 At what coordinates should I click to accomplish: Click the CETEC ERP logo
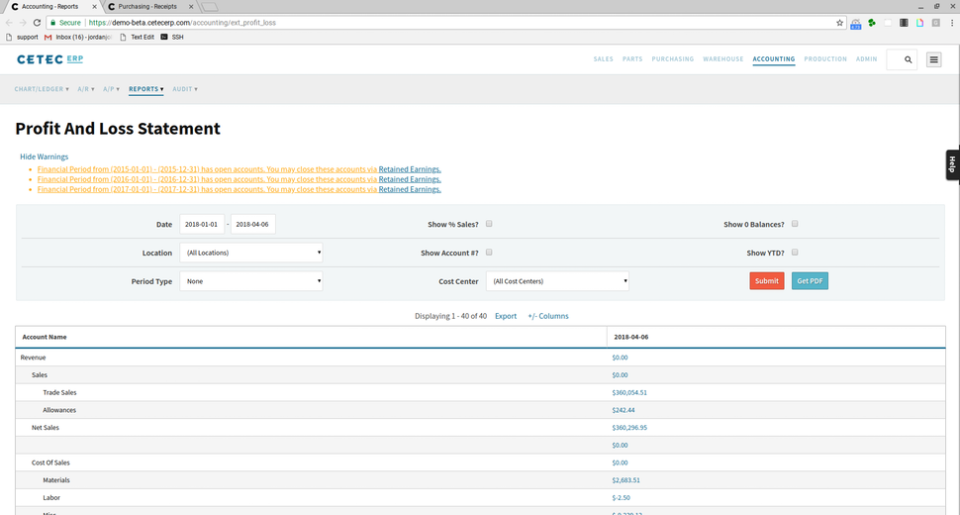[50, 59]
